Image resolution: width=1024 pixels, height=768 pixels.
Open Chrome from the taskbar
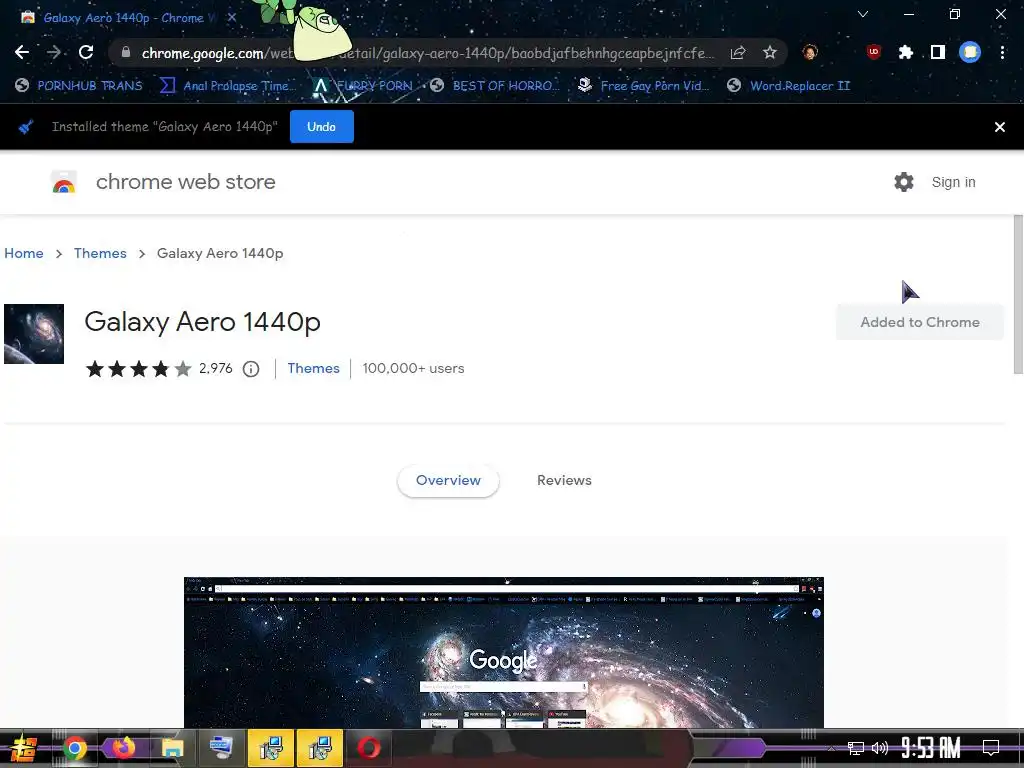[x=74, y=748]
